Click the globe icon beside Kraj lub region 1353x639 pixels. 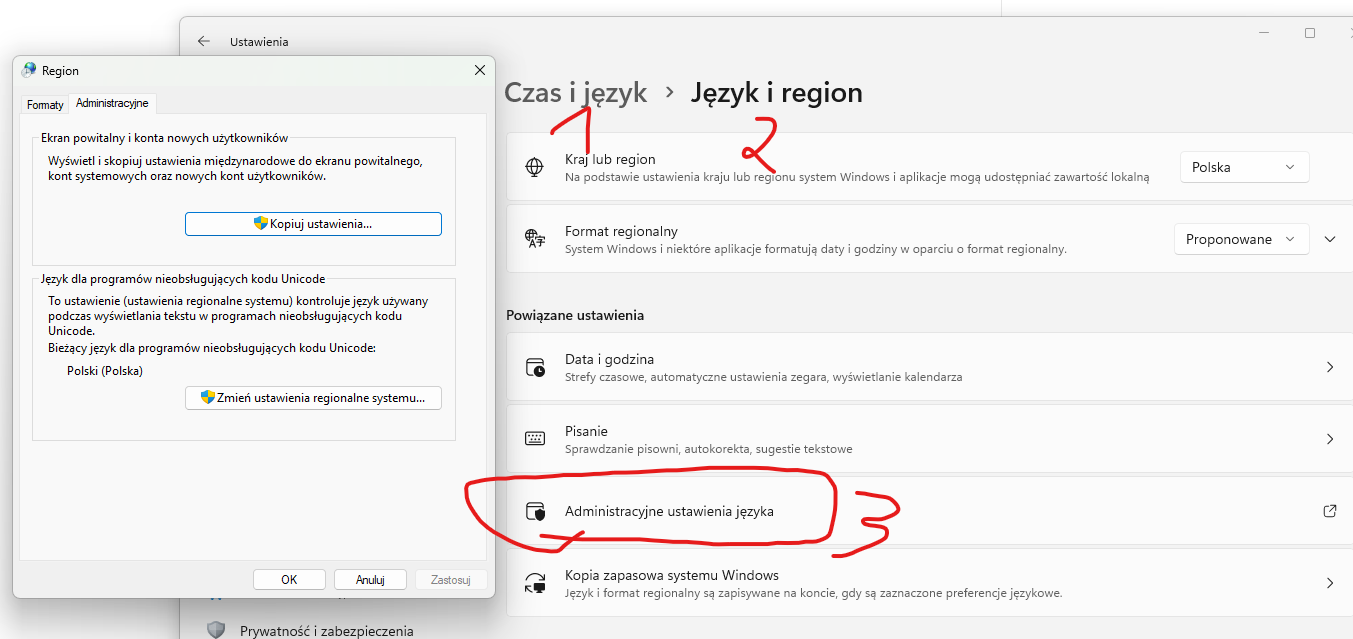click(x=535, y=167)
